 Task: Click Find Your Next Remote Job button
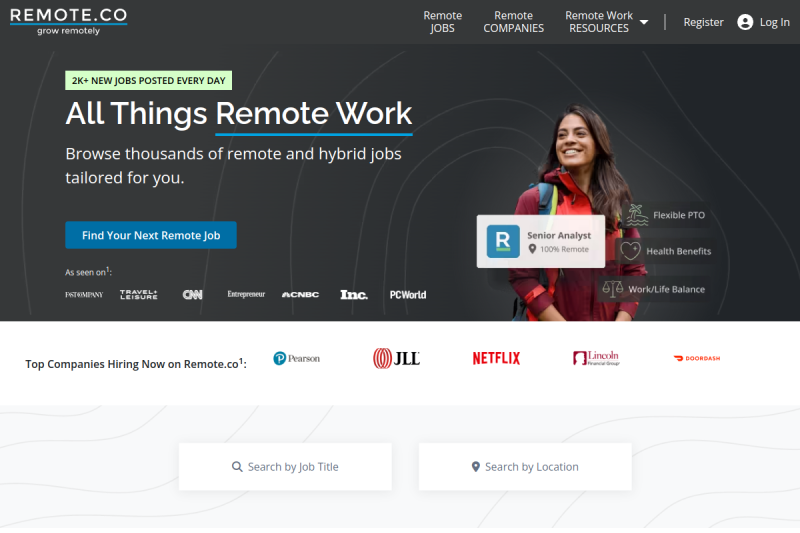151,235
